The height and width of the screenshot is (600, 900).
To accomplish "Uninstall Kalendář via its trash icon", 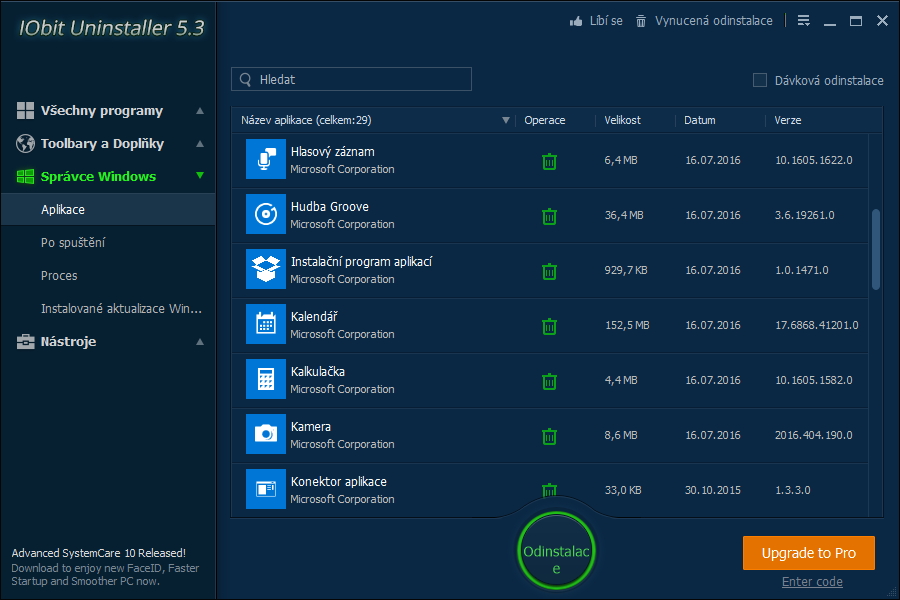I will (x=549, y=326).
